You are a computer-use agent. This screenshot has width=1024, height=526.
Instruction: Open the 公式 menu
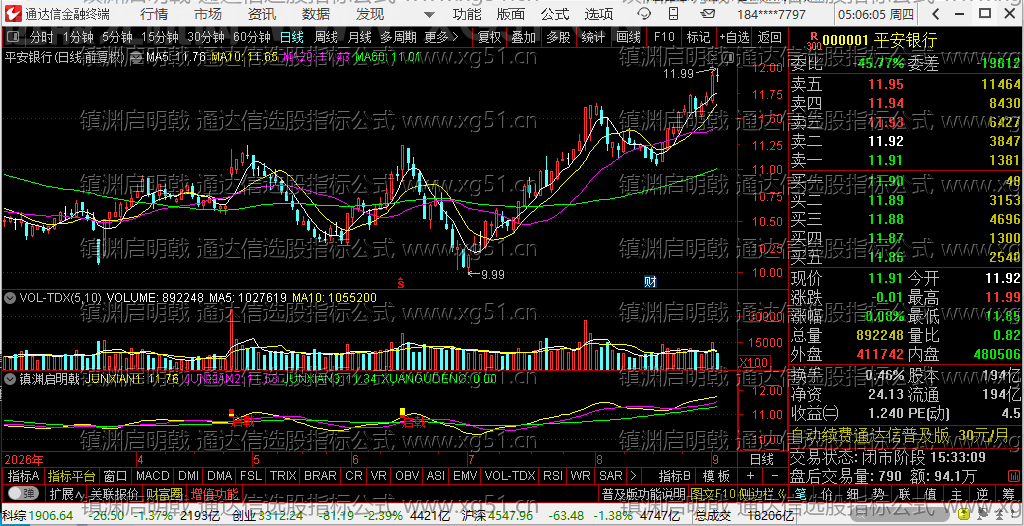pos(554,14)
